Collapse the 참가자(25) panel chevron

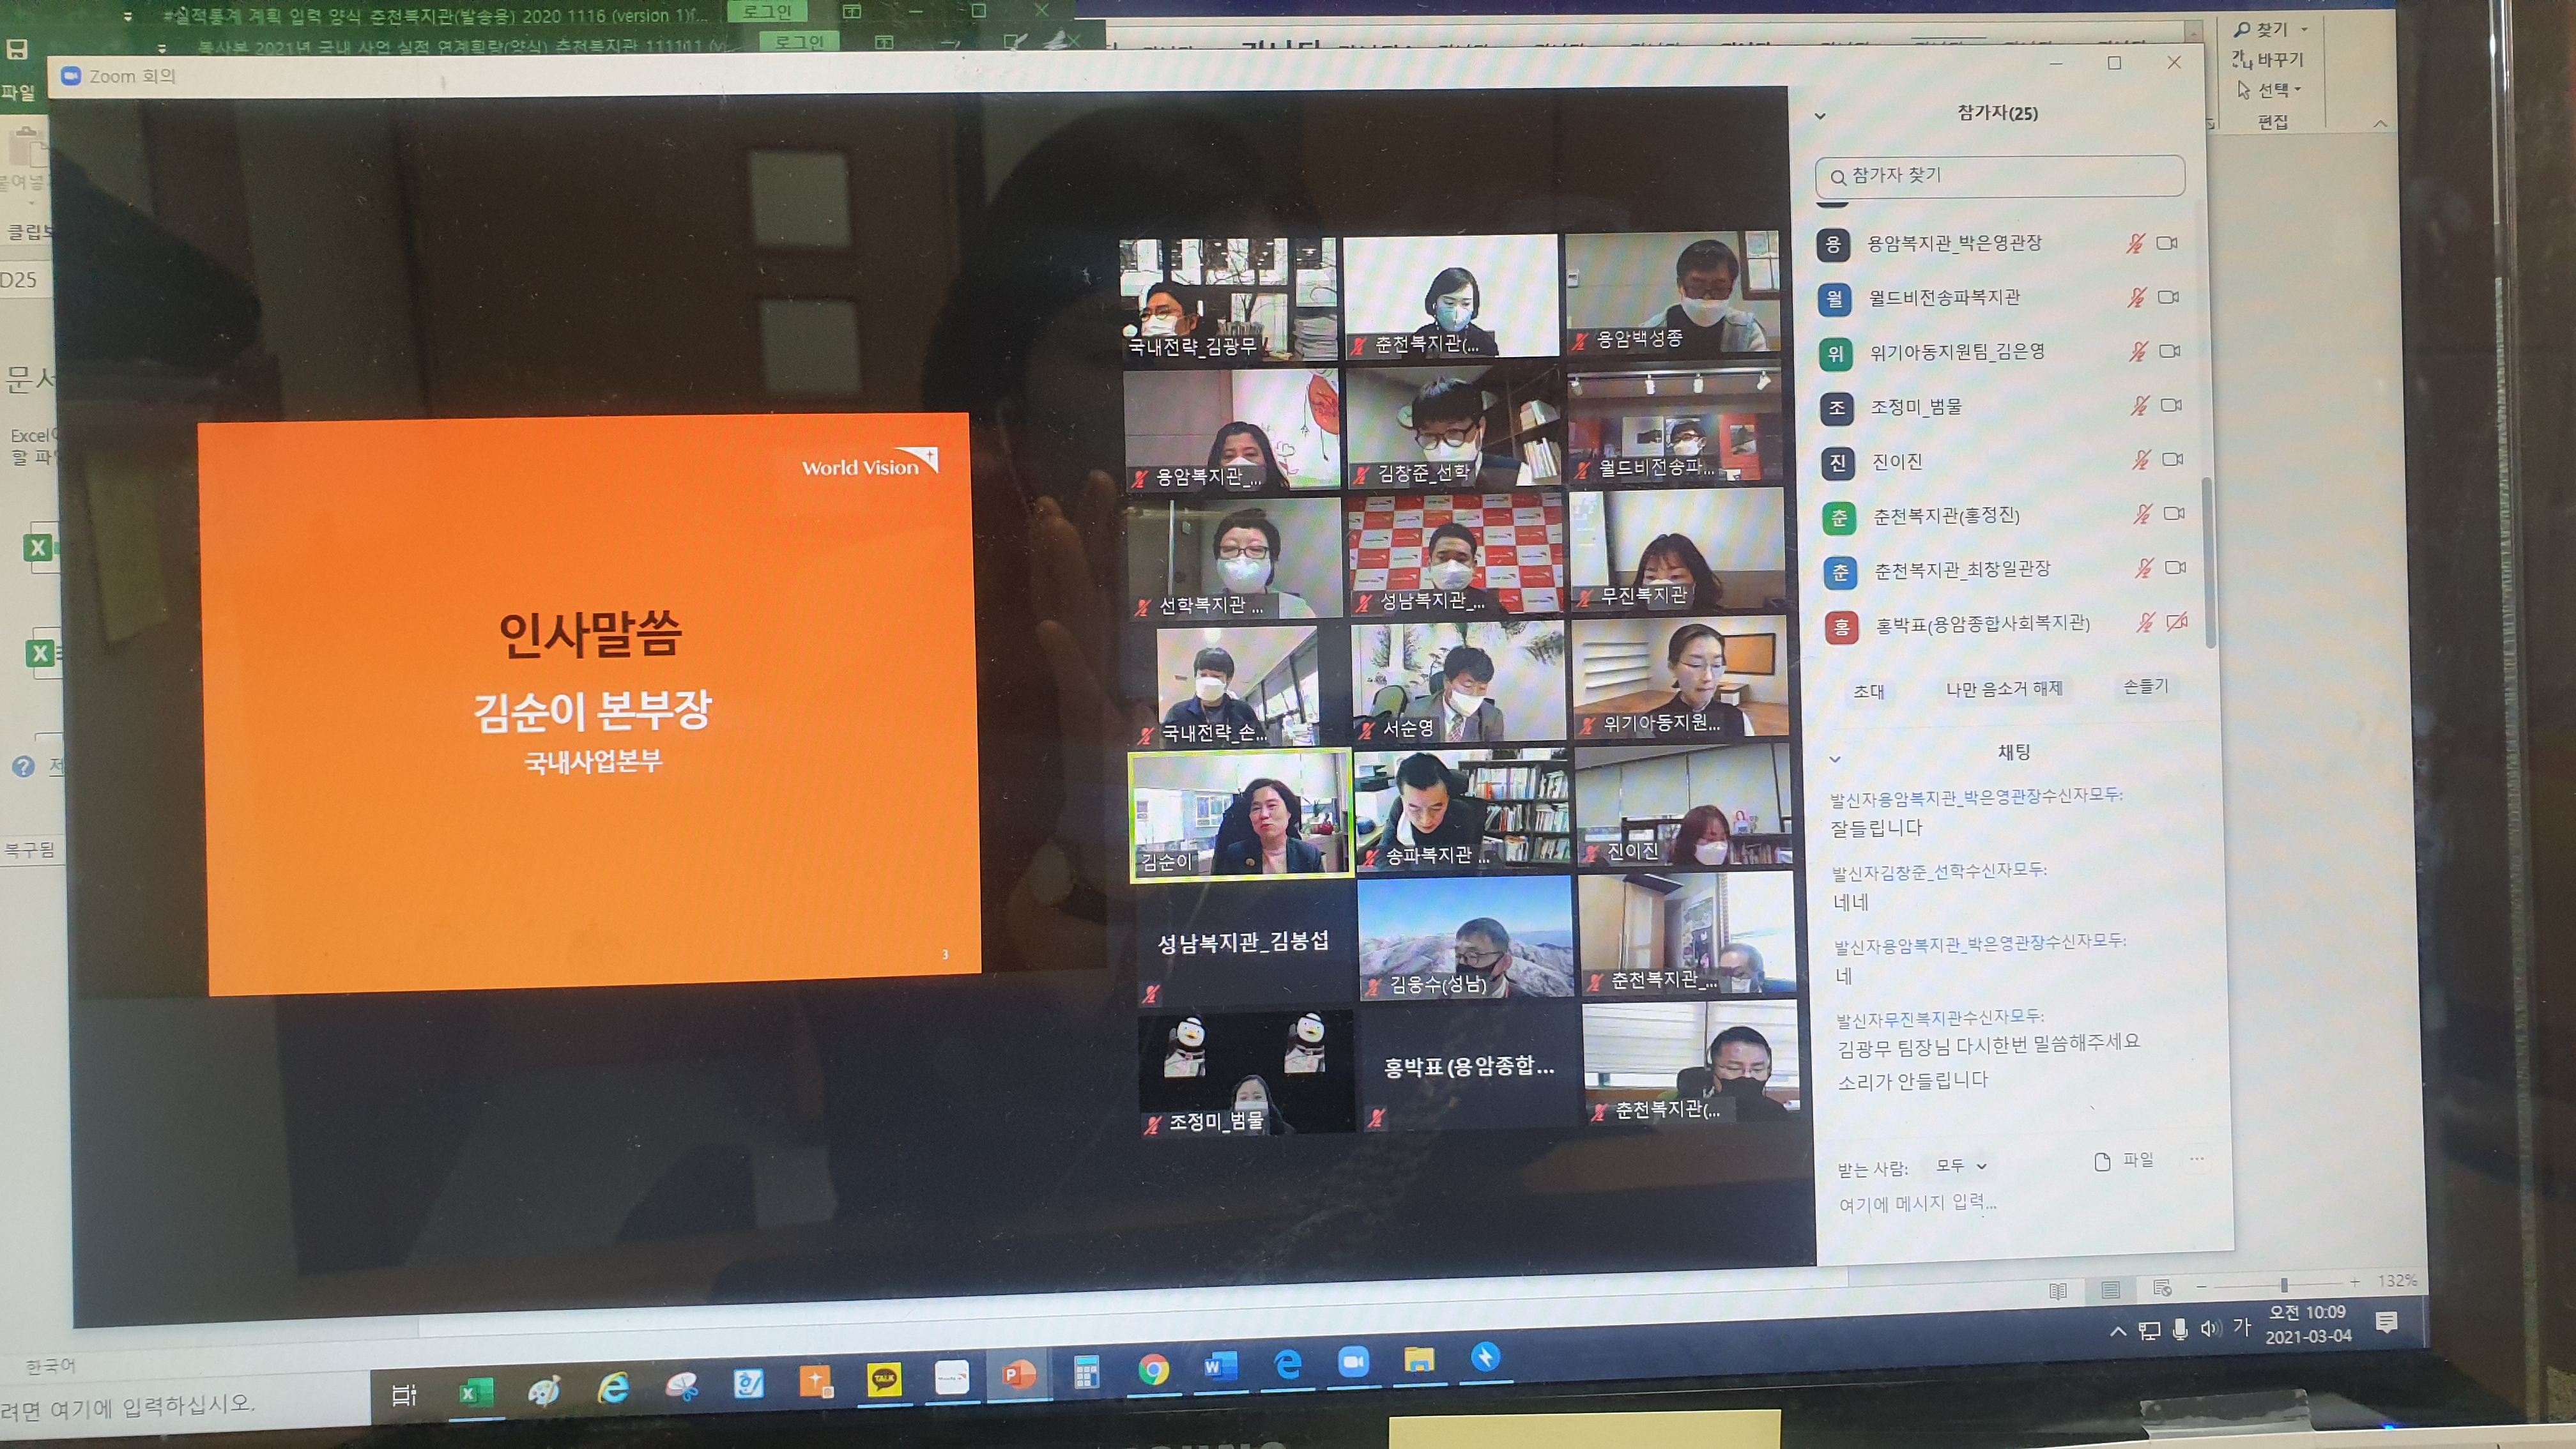pyautogui.click(x=1820, y=116)
